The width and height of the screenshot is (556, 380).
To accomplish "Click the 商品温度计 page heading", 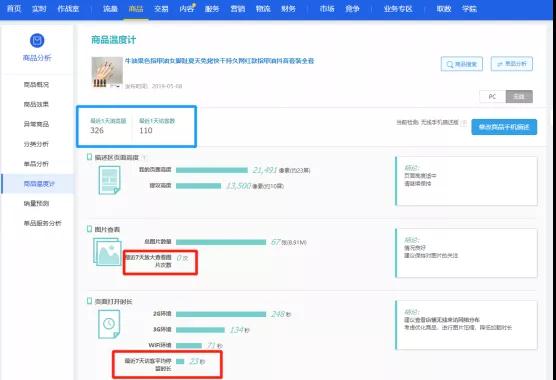I will (113, 40).
